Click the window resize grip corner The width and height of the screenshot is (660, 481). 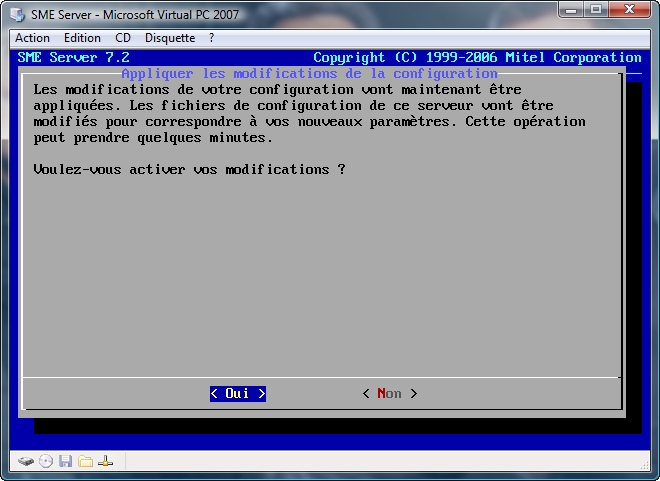[x=645, y=465]
